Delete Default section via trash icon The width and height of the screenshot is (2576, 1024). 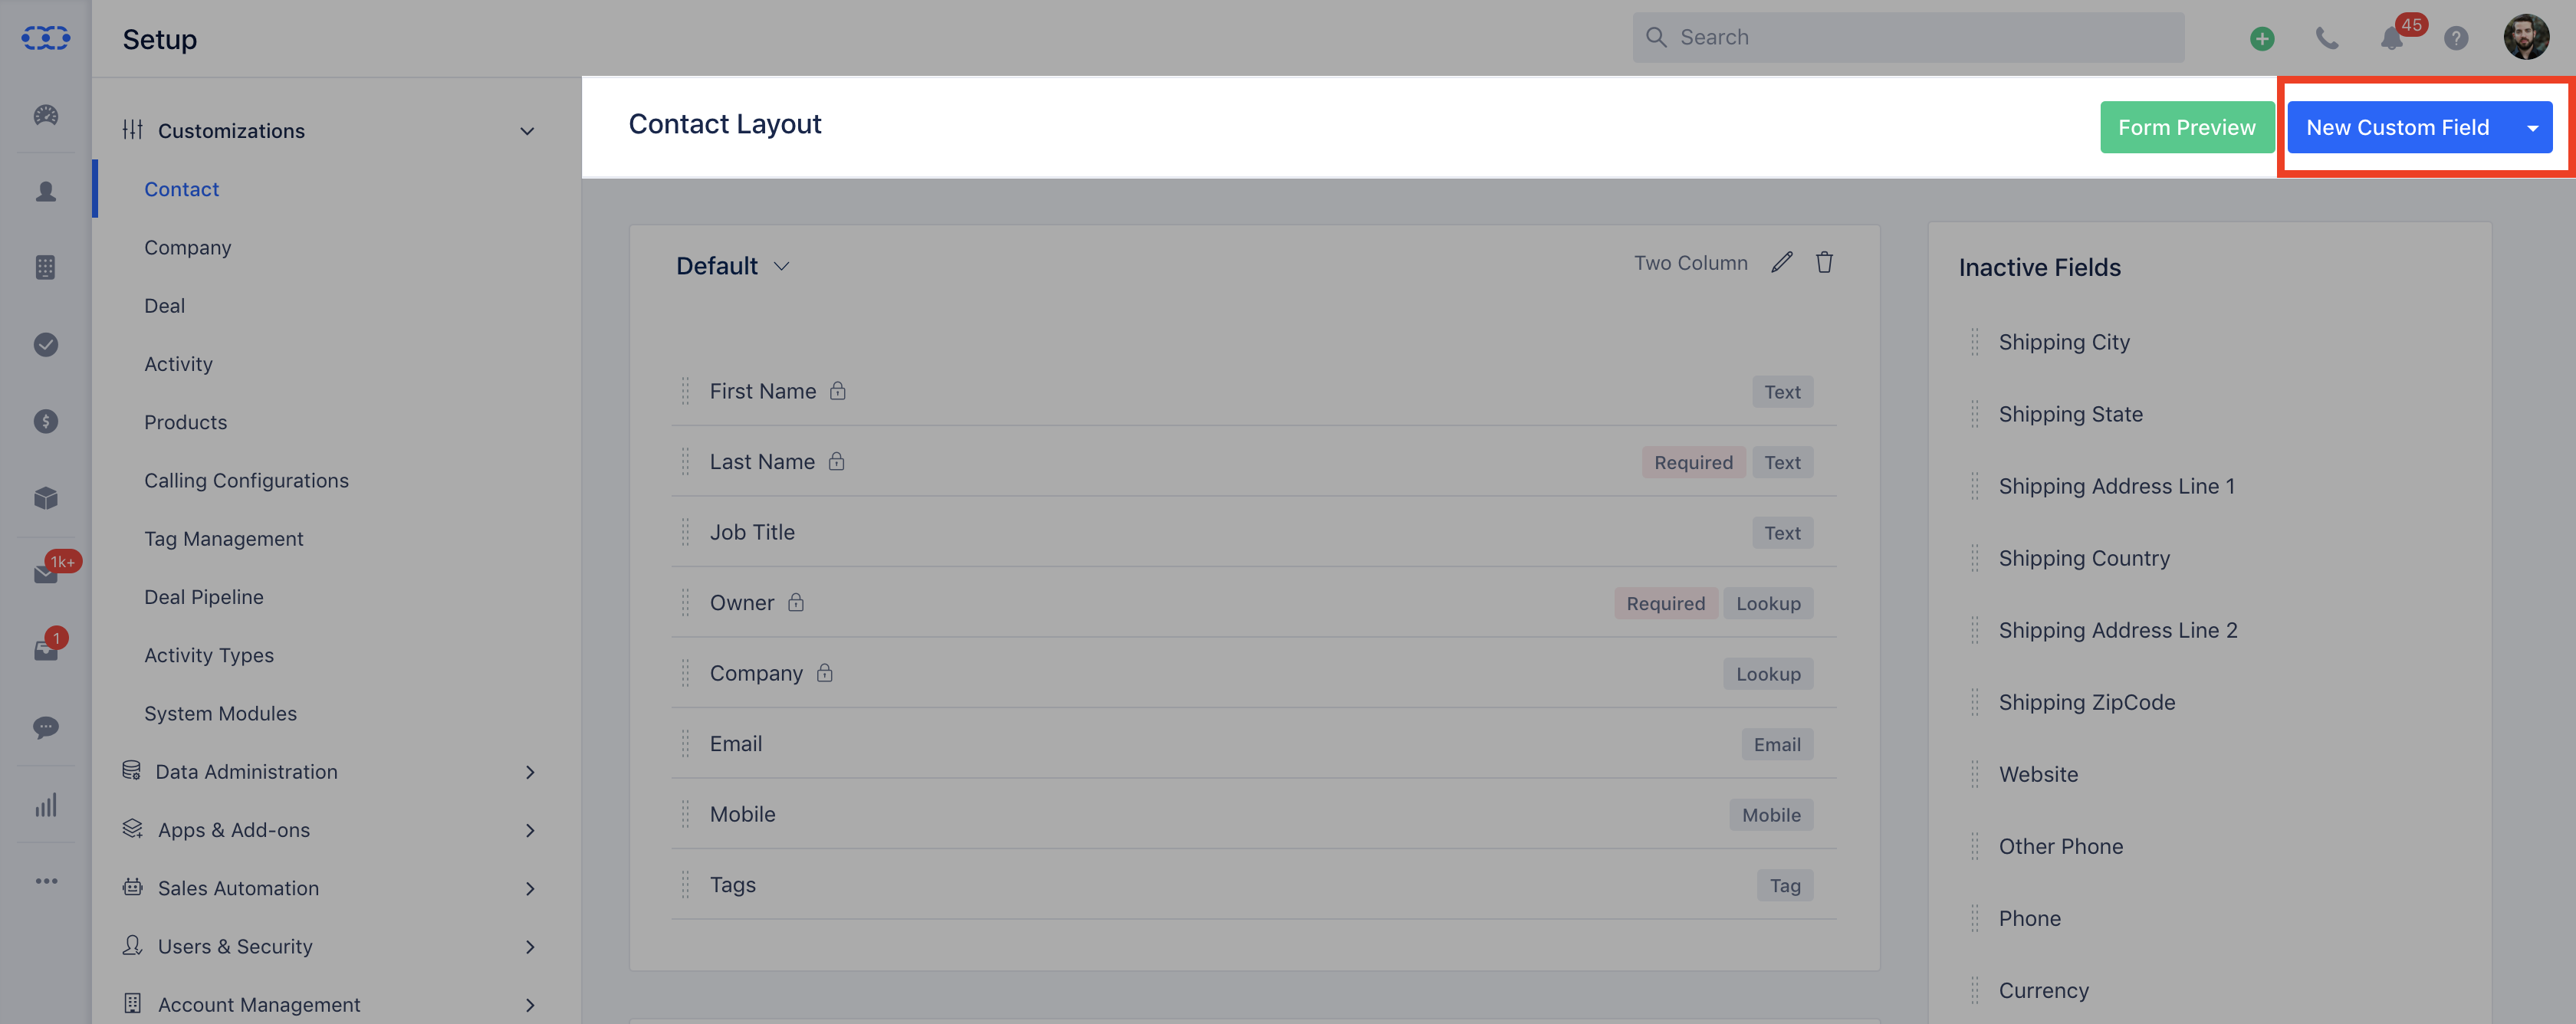(1824, 262)
